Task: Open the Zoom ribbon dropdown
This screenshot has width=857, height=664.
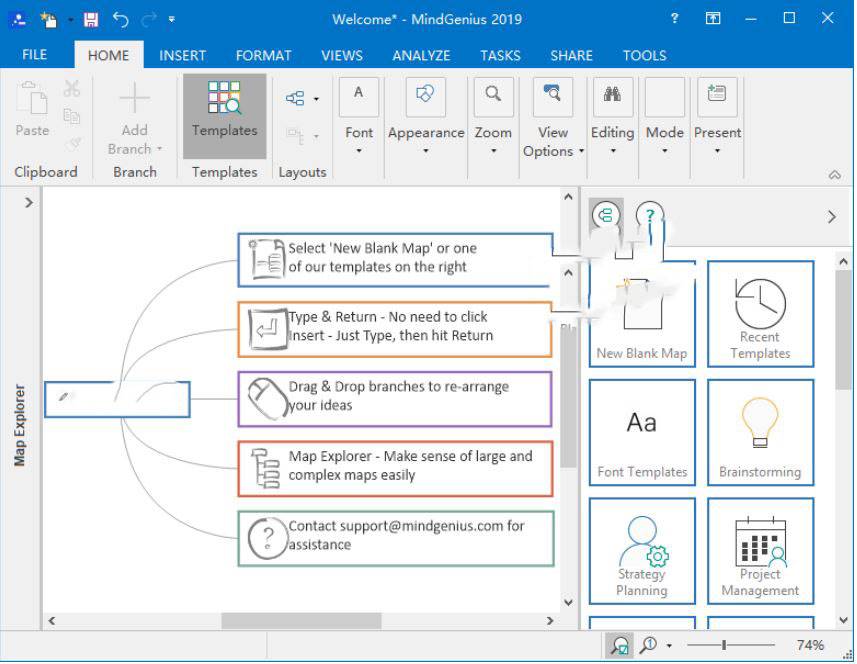Action: [493, 116]
